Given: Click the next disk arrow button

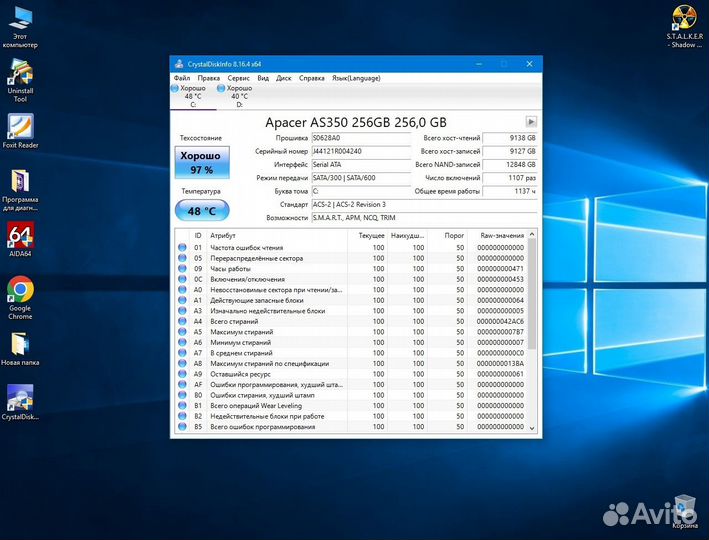Looking at the screenshot, I should pyautogui.click(x=531, y=122).
